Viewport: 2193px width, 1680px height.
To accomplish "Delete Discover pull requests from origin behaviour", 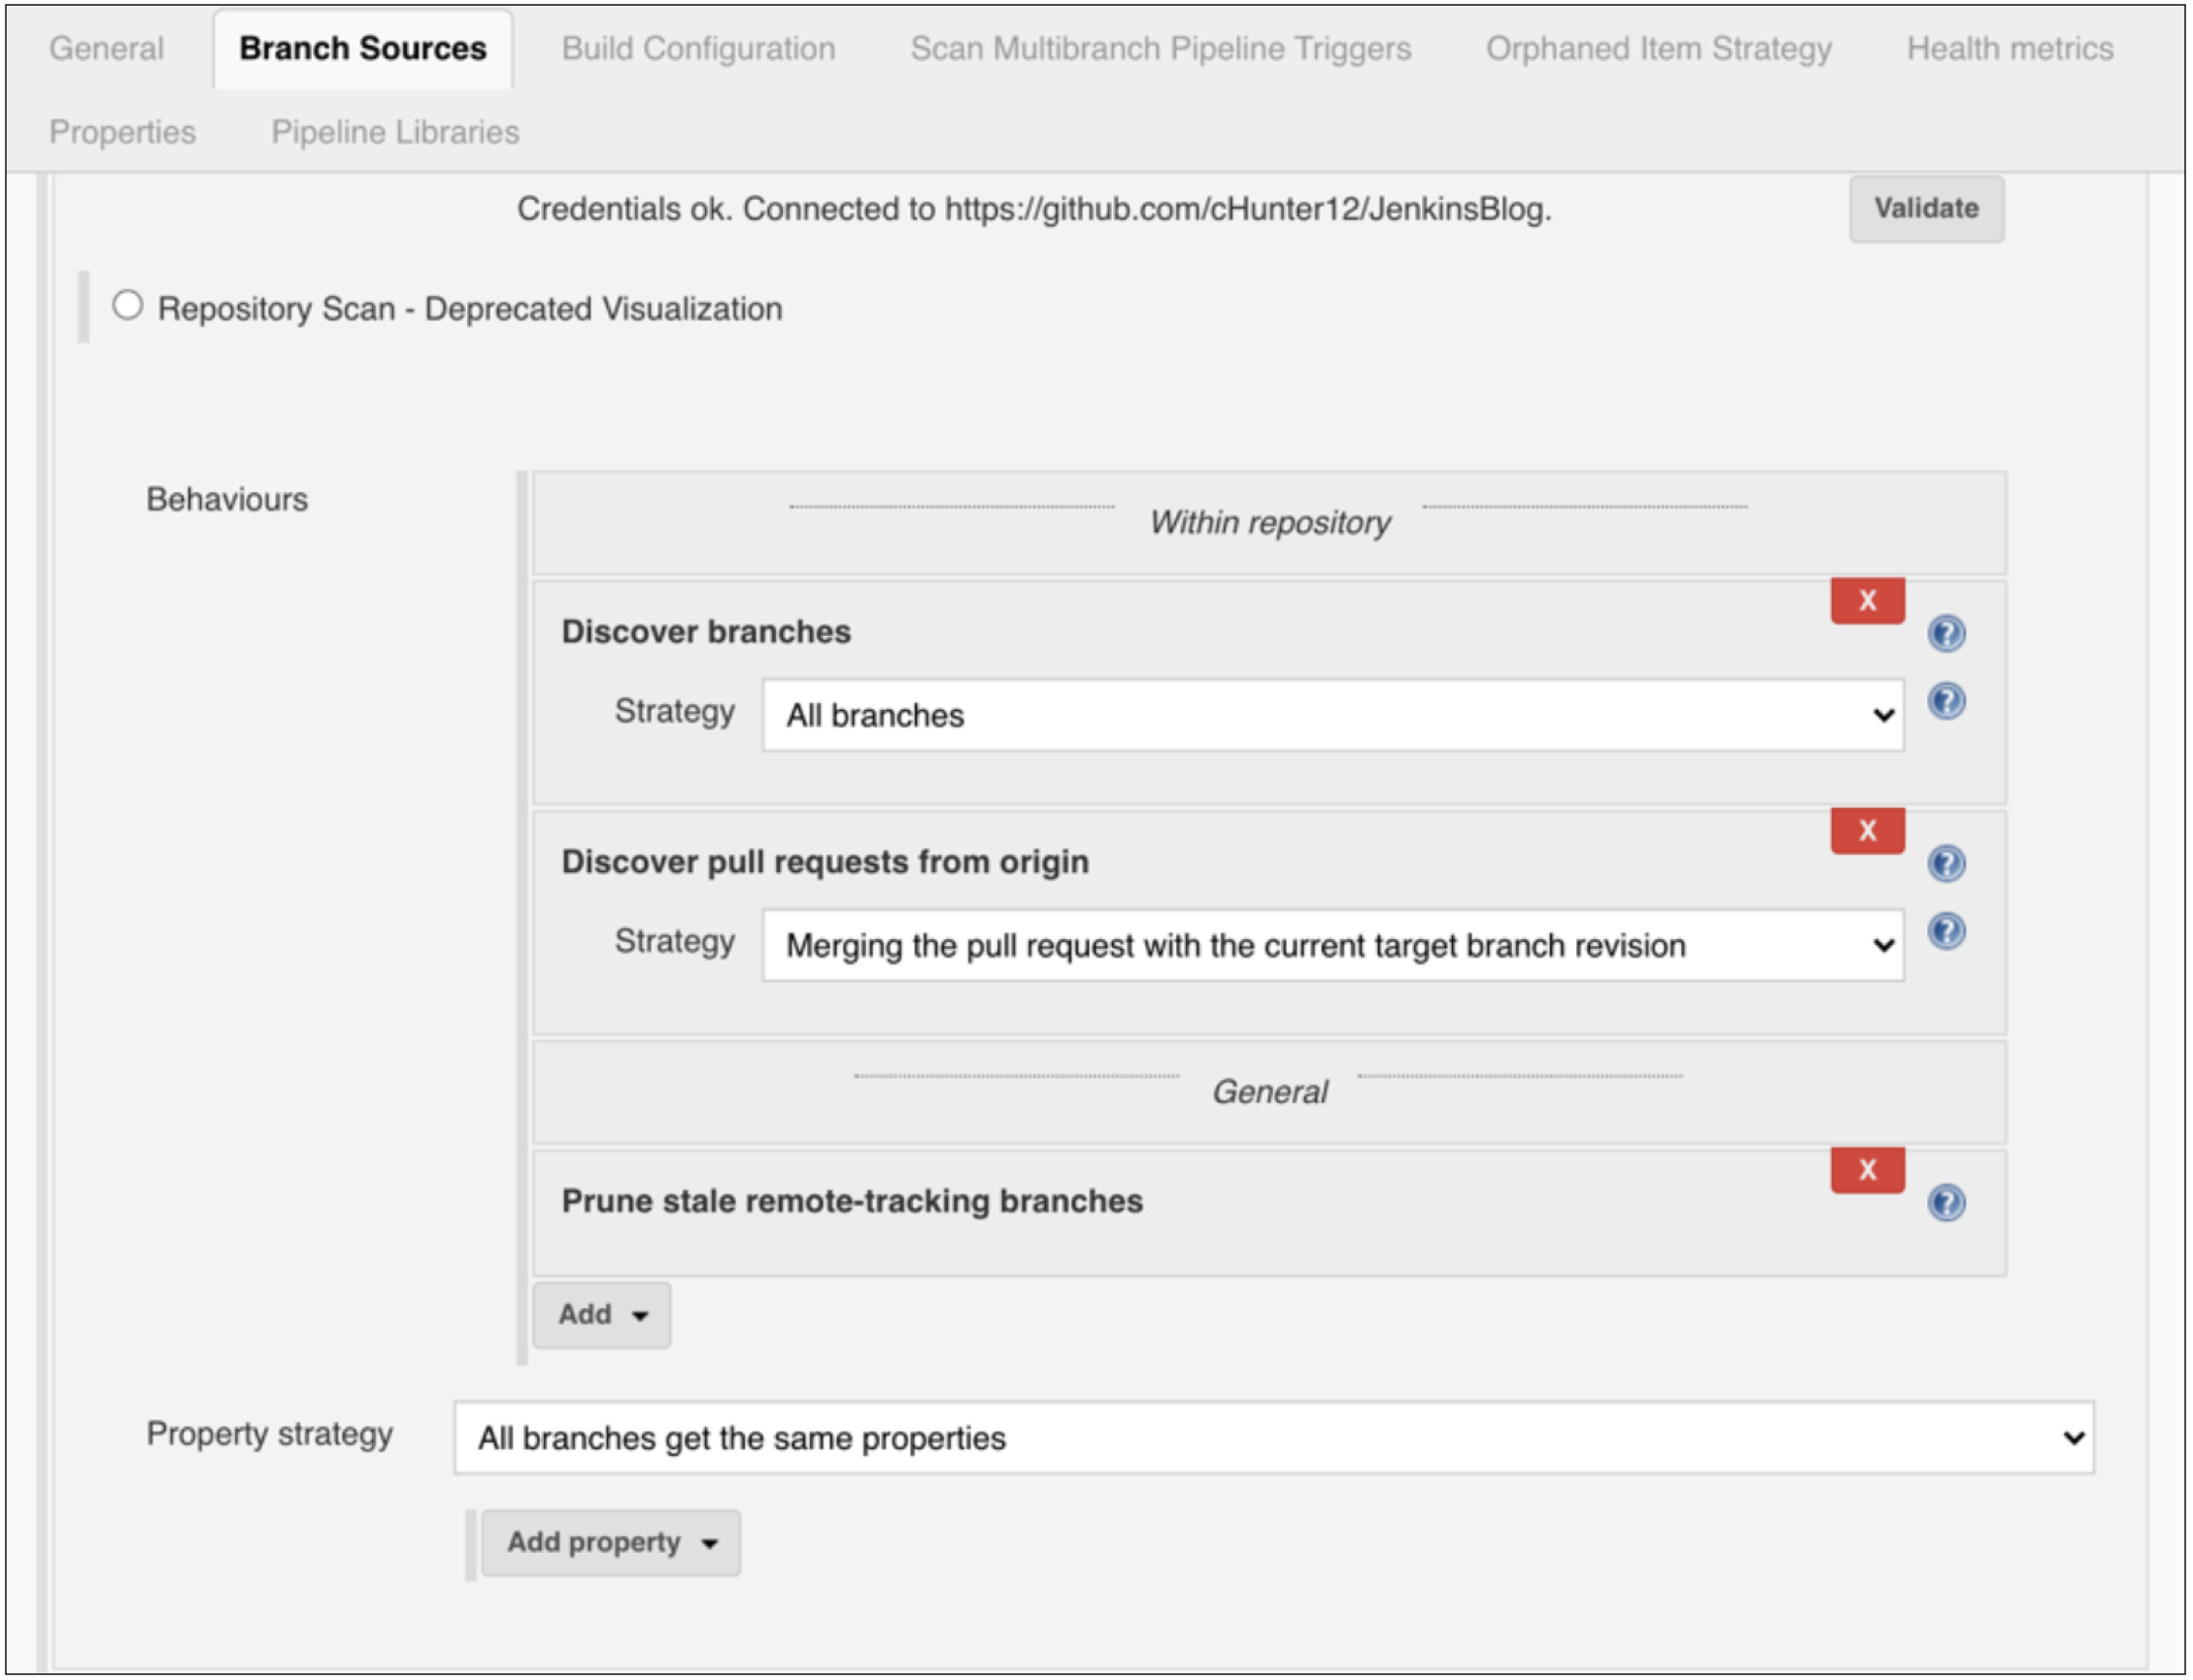I will point(1866,830).
